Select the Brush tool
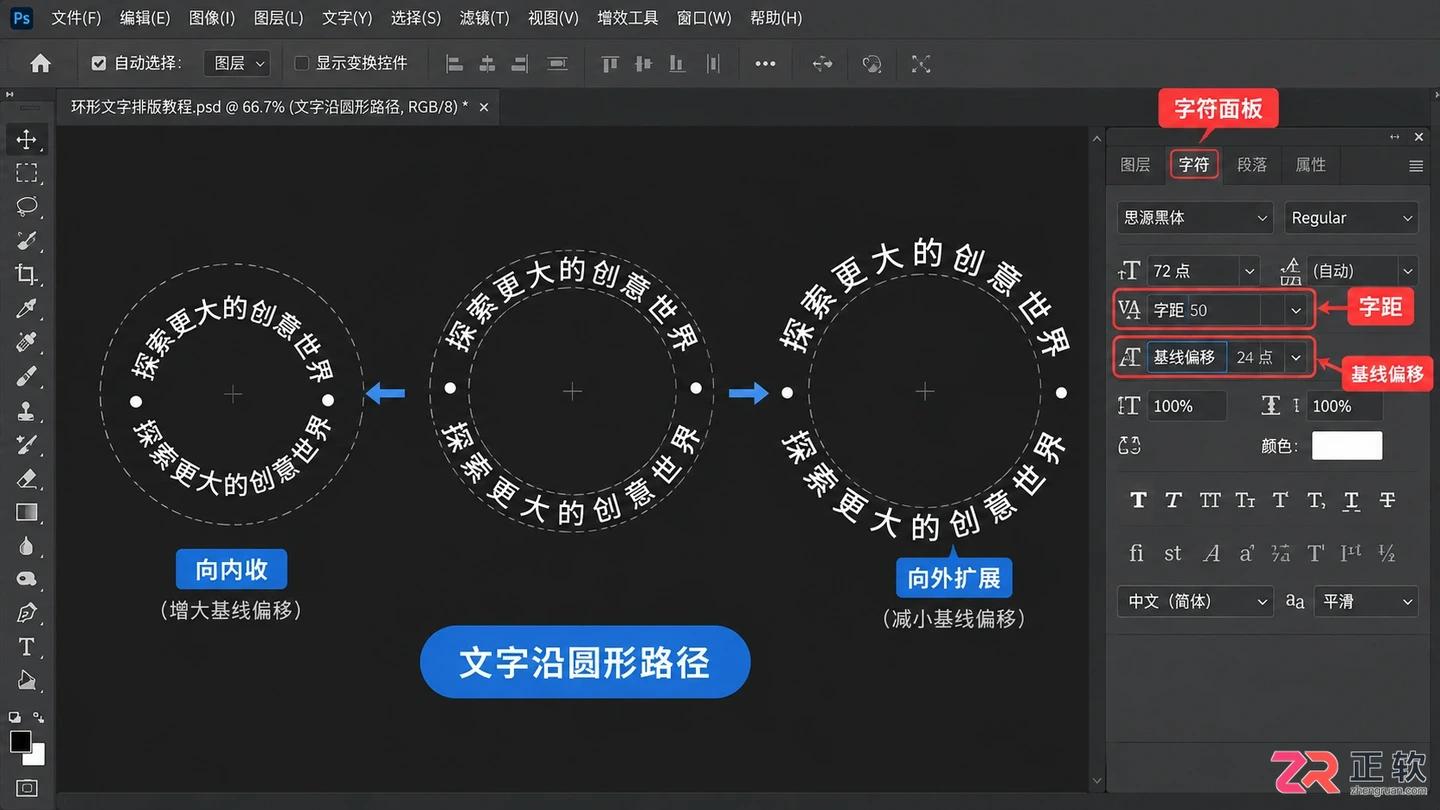Viewport: 1440px width, 810px height. point(27,376)
